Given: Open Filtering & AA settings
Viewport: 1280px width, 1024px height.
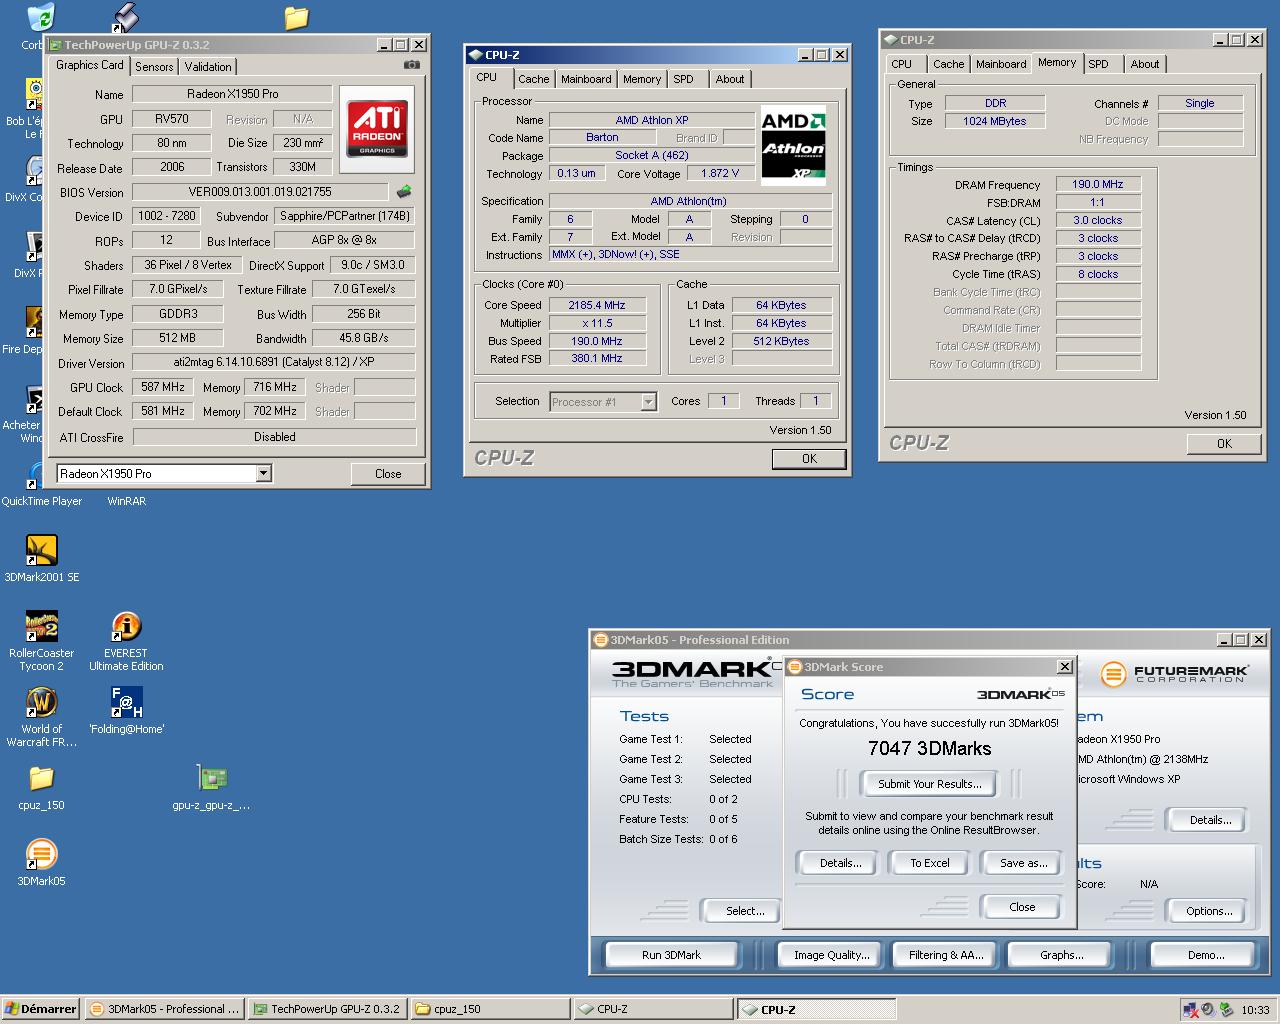Looking at the screenshot, I should click(x=946, y=955).
